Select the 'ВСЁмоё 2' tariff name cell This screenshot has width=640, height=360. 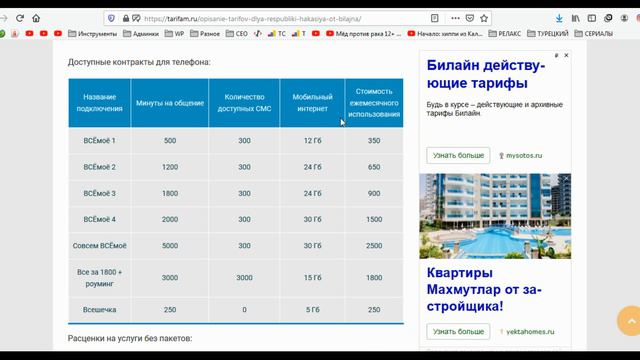tap(100, 167)
